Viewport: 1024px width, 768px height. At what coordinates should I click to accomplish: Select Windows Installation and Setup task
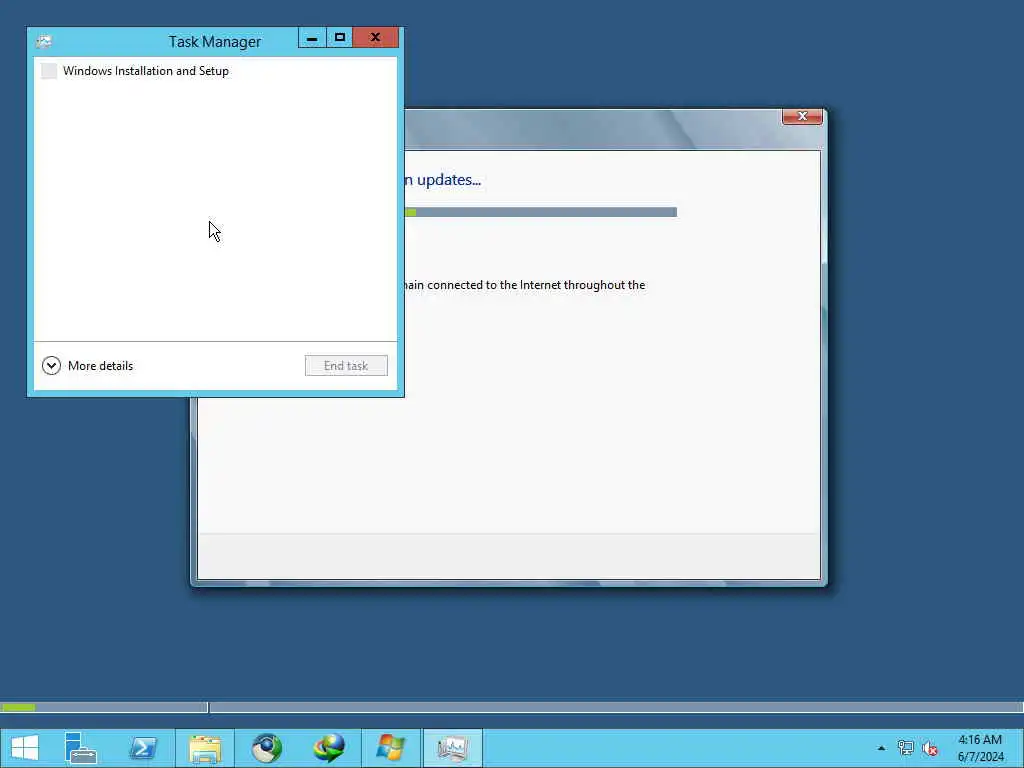coord(215,71)
